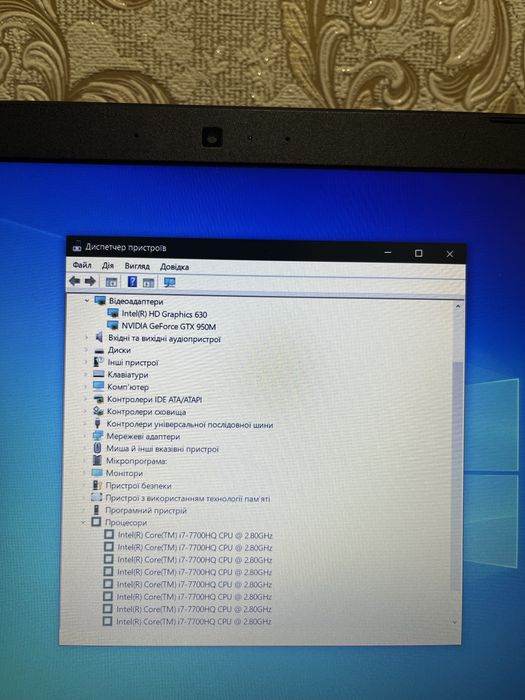
Task: Click the Scan for hardware changes monitor icon
Action: pos(170,282)
